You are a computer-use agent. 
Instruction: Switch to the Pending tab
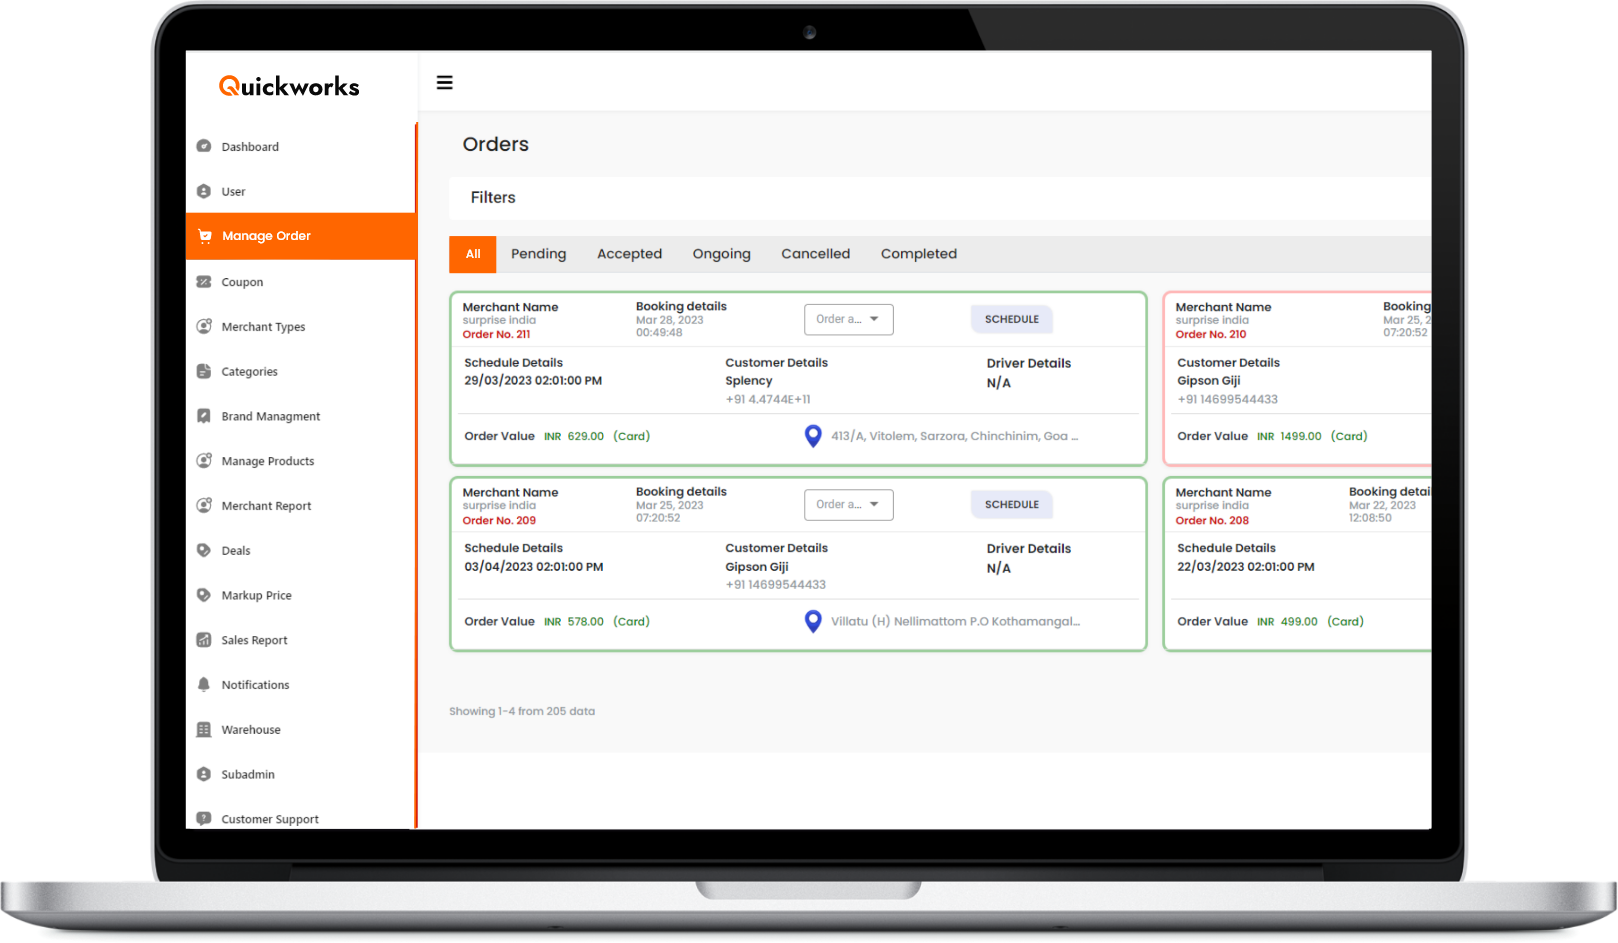[x=539, y=254]
